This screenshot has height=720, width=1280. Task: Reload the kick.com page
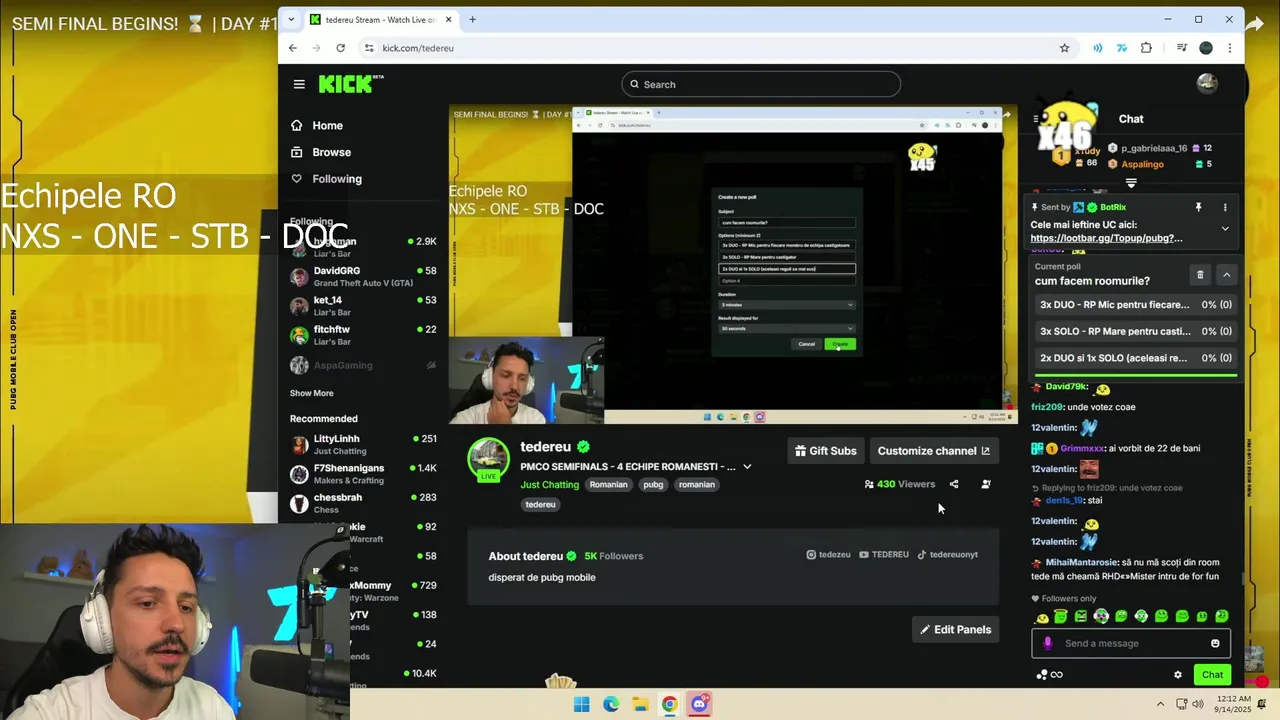coord(340,48)
